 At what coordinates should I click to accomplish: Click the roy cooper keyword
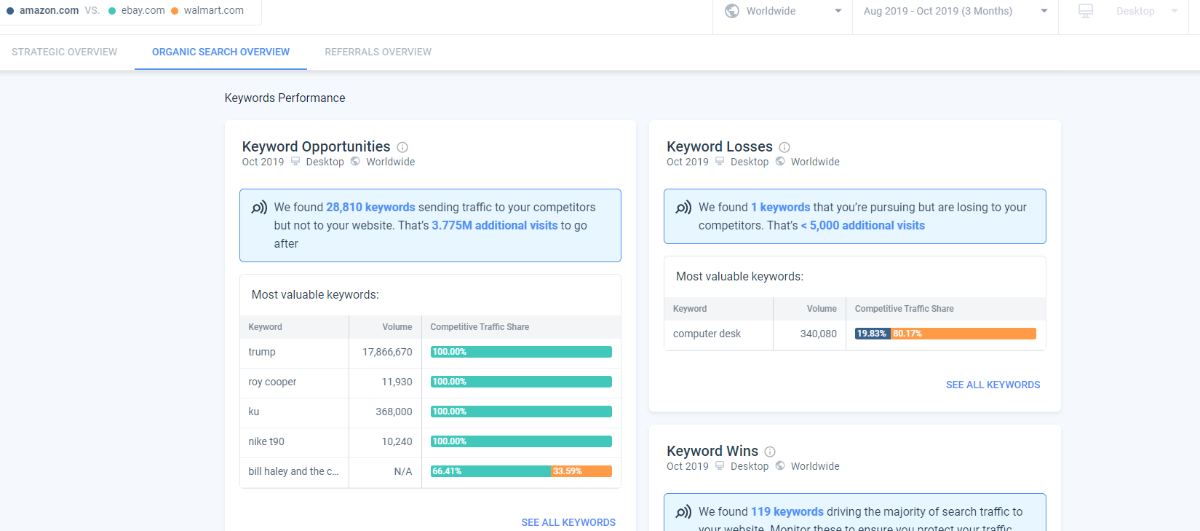273,382
